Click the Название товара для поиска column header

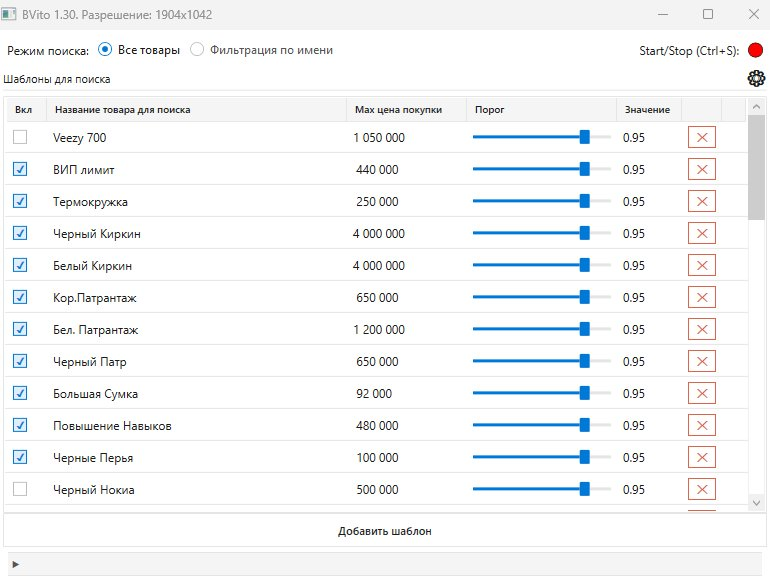(x=122, y=110)
